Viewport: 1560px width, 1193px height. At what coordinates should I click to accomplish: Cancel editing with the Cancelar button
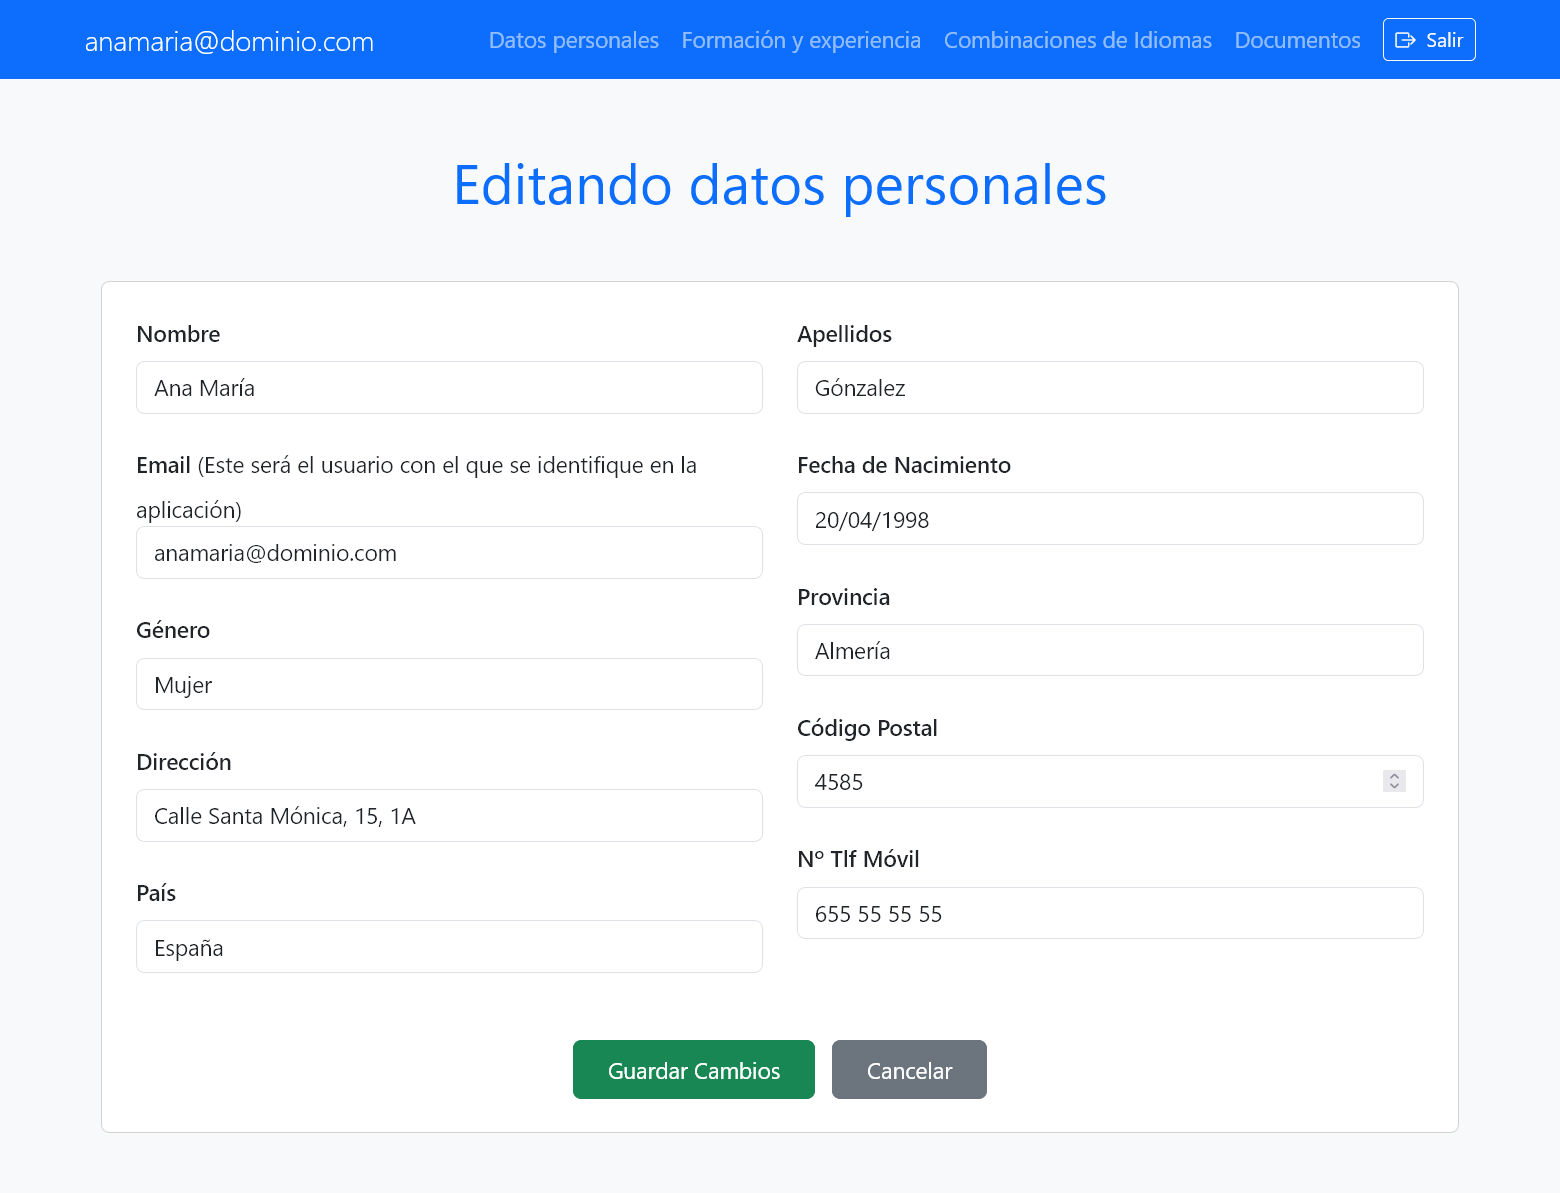pos(908,1070)
